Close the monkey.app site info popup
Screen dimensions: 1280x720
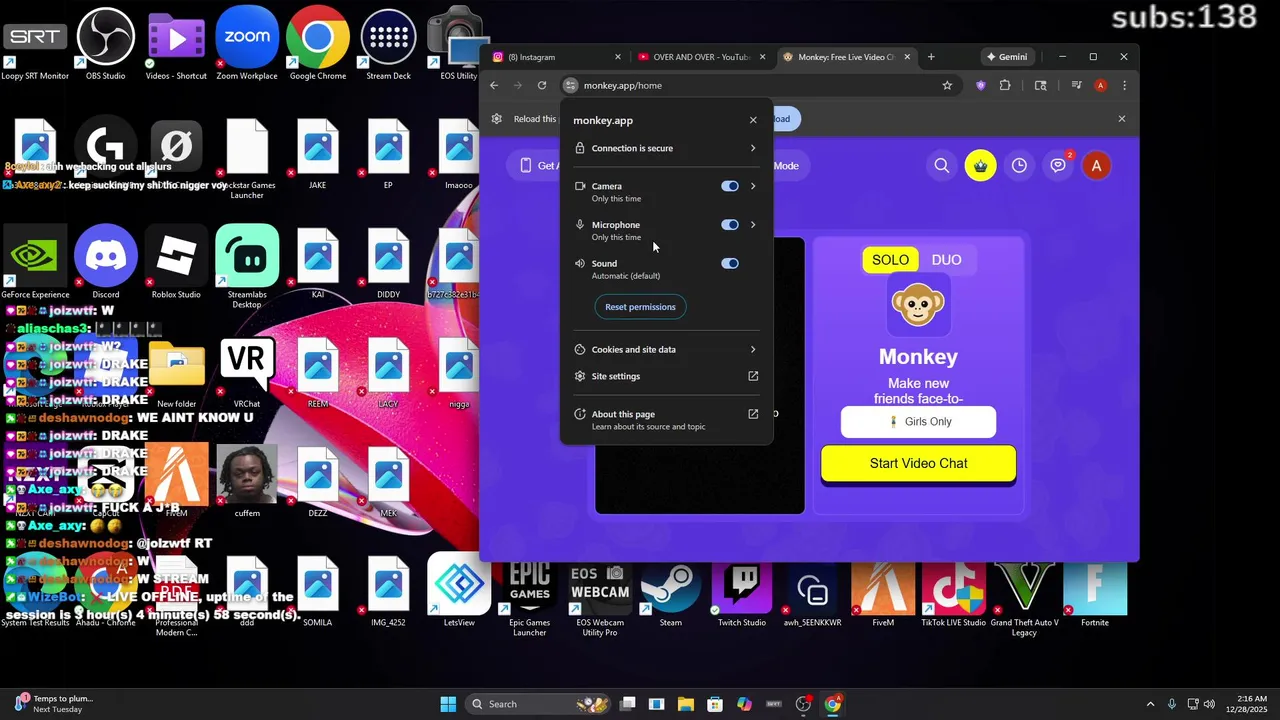pyautogui.click(x=753, y=120)
